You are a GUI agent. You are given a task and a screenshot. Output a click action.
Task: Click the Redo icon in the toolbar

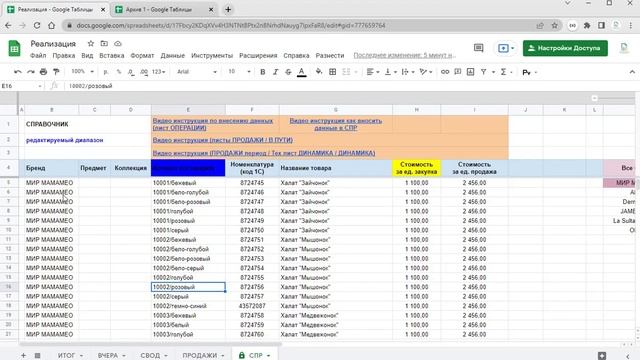click(x=31, y=72)
